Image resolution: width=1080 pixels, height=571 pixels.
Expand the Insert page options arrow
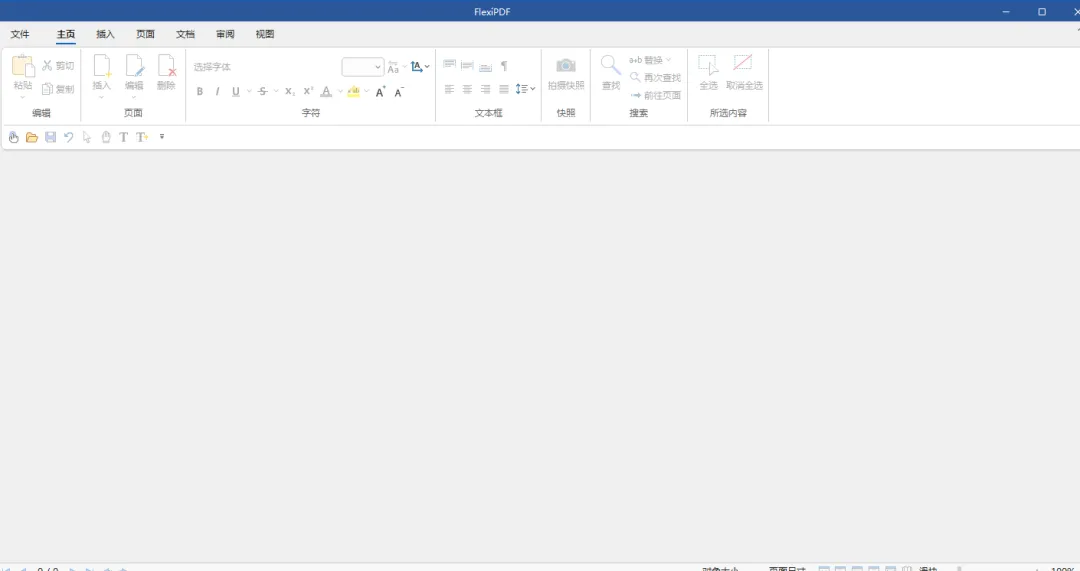click(x=102, y=97)
